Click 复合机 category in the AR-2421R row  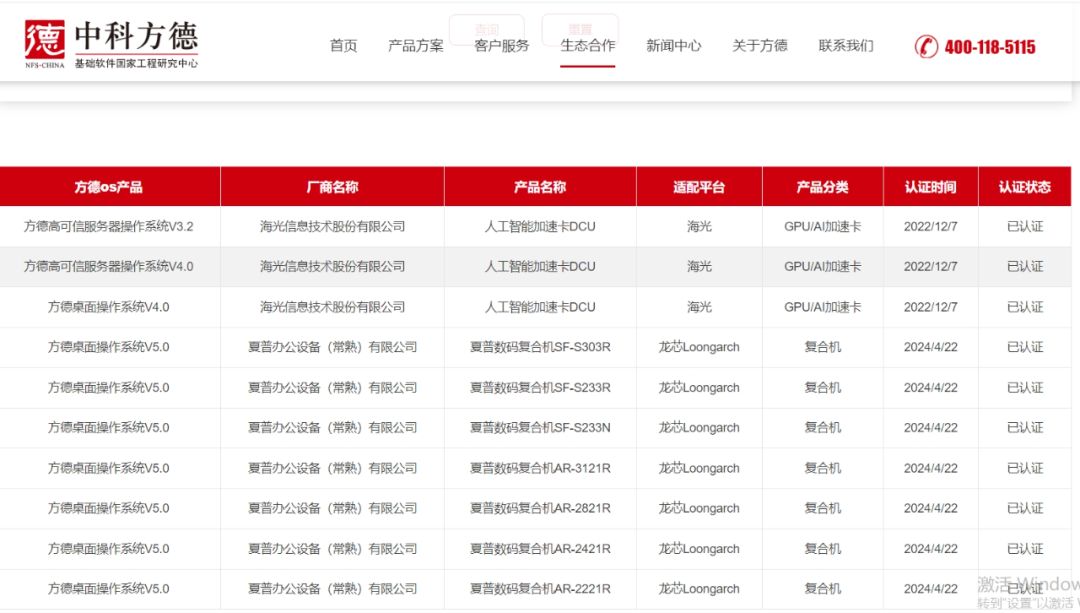coord(822,548)
